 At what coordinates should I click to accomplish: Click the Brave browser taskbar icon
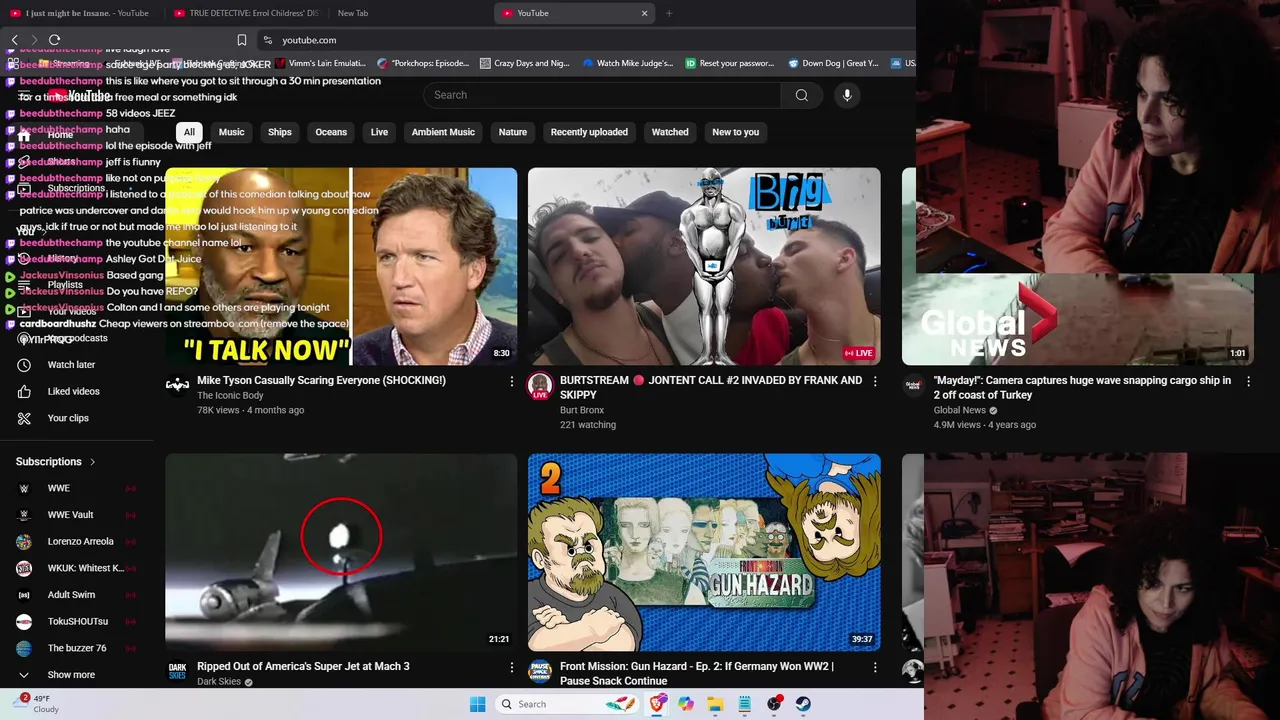pyautogui.click(x=657, y=704)
